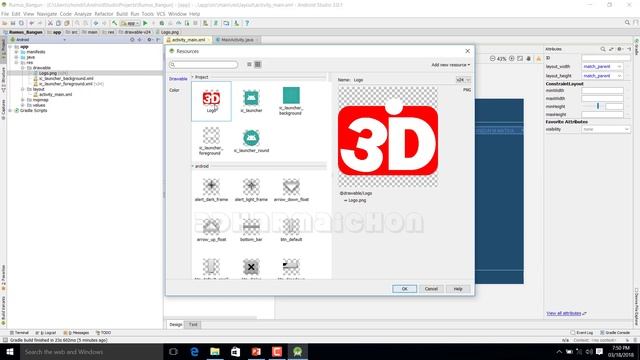Open the v24 qualifier dropdown
Screen dimensions: 640x360
click(463, 80)
